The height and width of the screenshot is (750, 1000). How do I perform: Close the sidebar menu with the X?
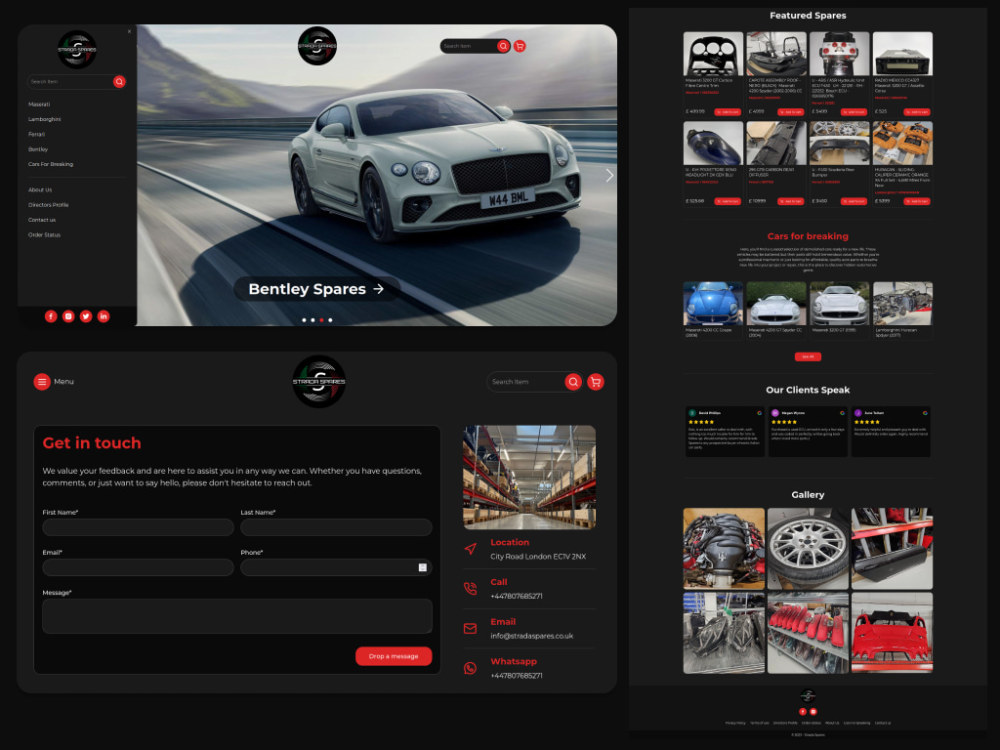click(129, 31)
